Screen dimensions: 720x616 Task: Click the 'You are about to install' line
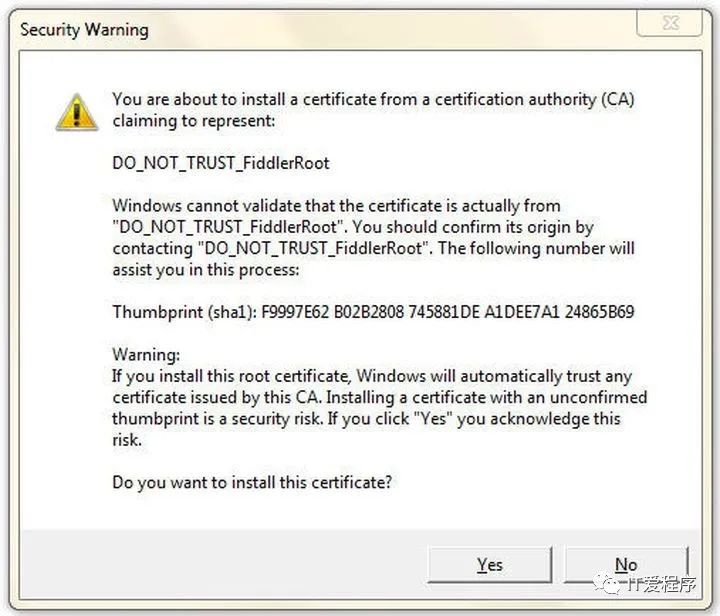tap(373, 100)
